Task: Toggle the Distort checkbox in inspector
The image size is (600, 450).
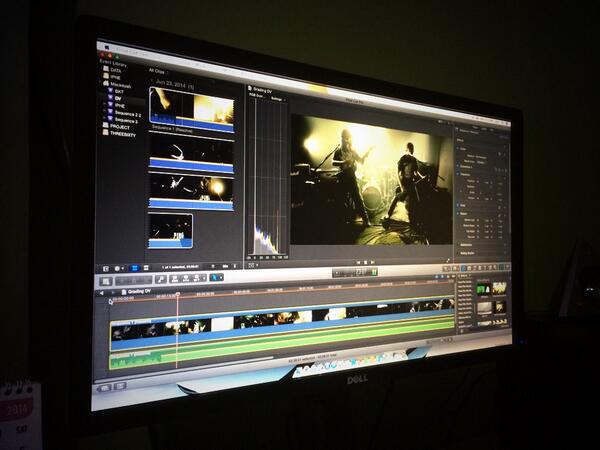Action: tap(459, 214)
